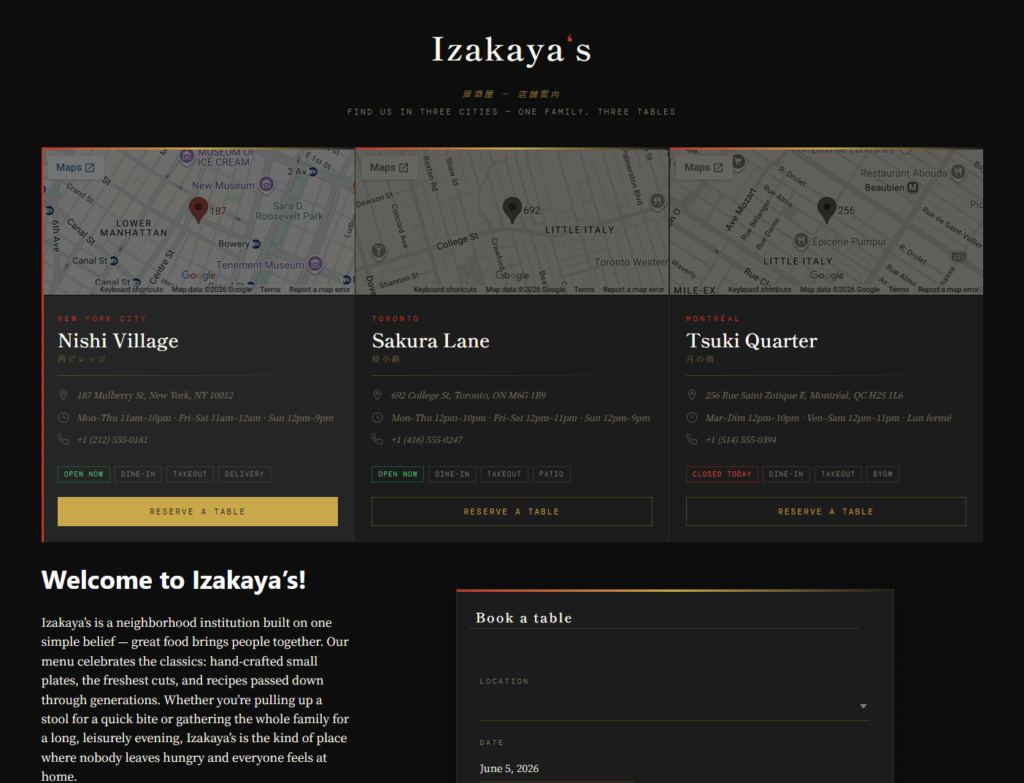Reserve a table at Tsuki Quarter
Screen dimensions: 1024x783
(826, 511)
